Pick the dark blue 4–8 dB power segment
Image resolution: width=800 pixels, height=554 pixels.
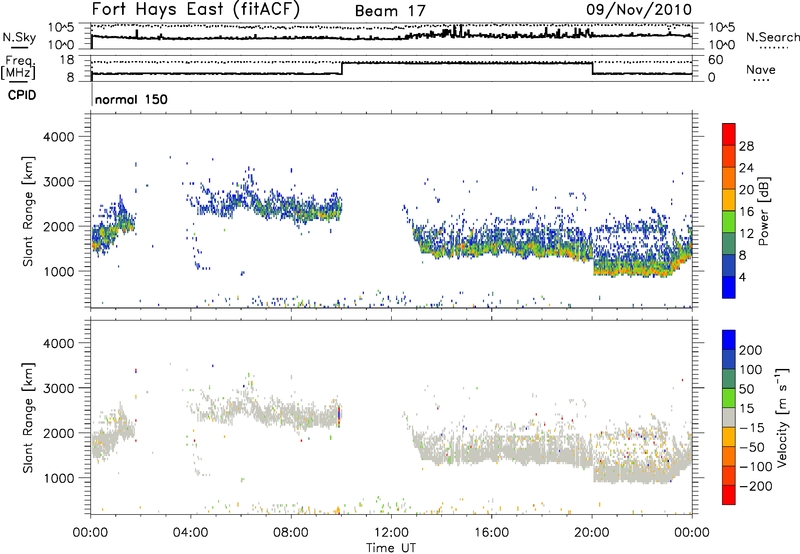pyautogui.click(x=729, y=265)
